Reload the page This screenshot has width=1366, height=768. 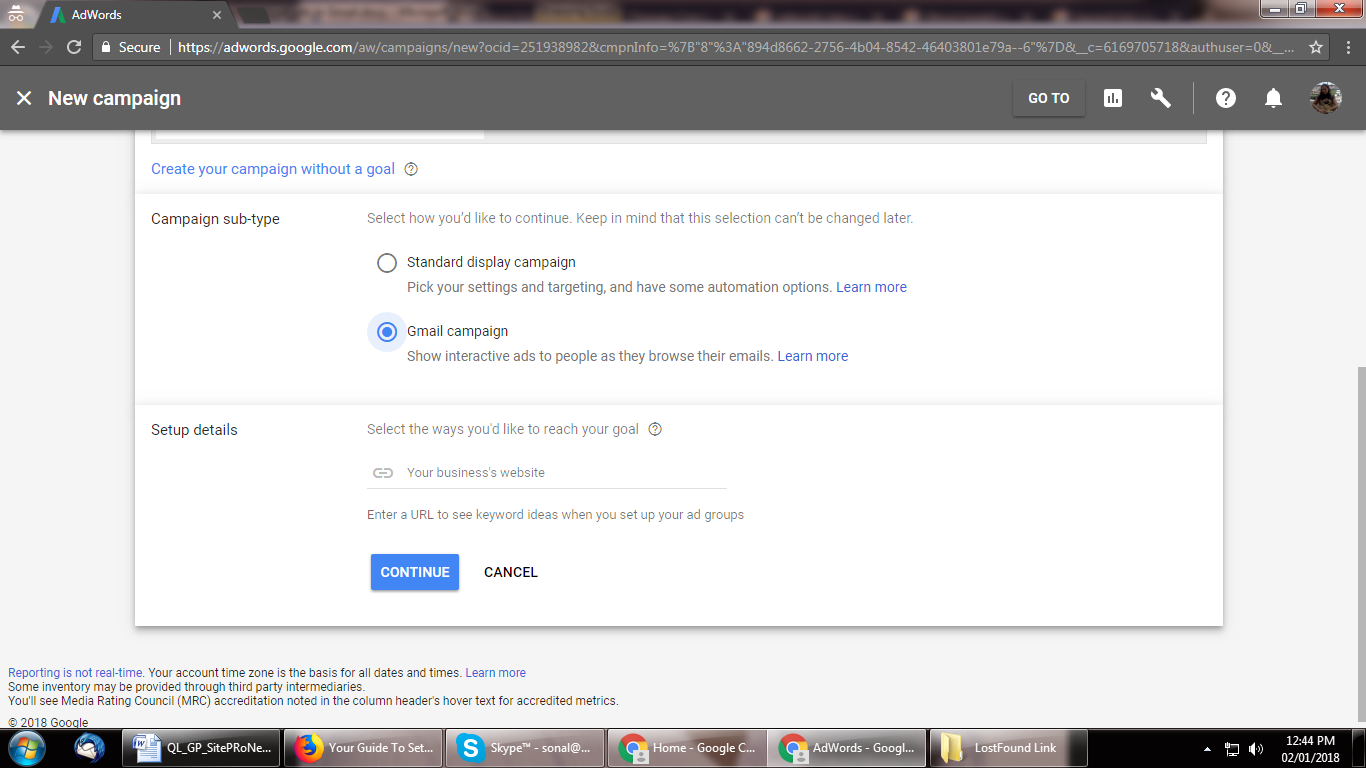[74, 47]
